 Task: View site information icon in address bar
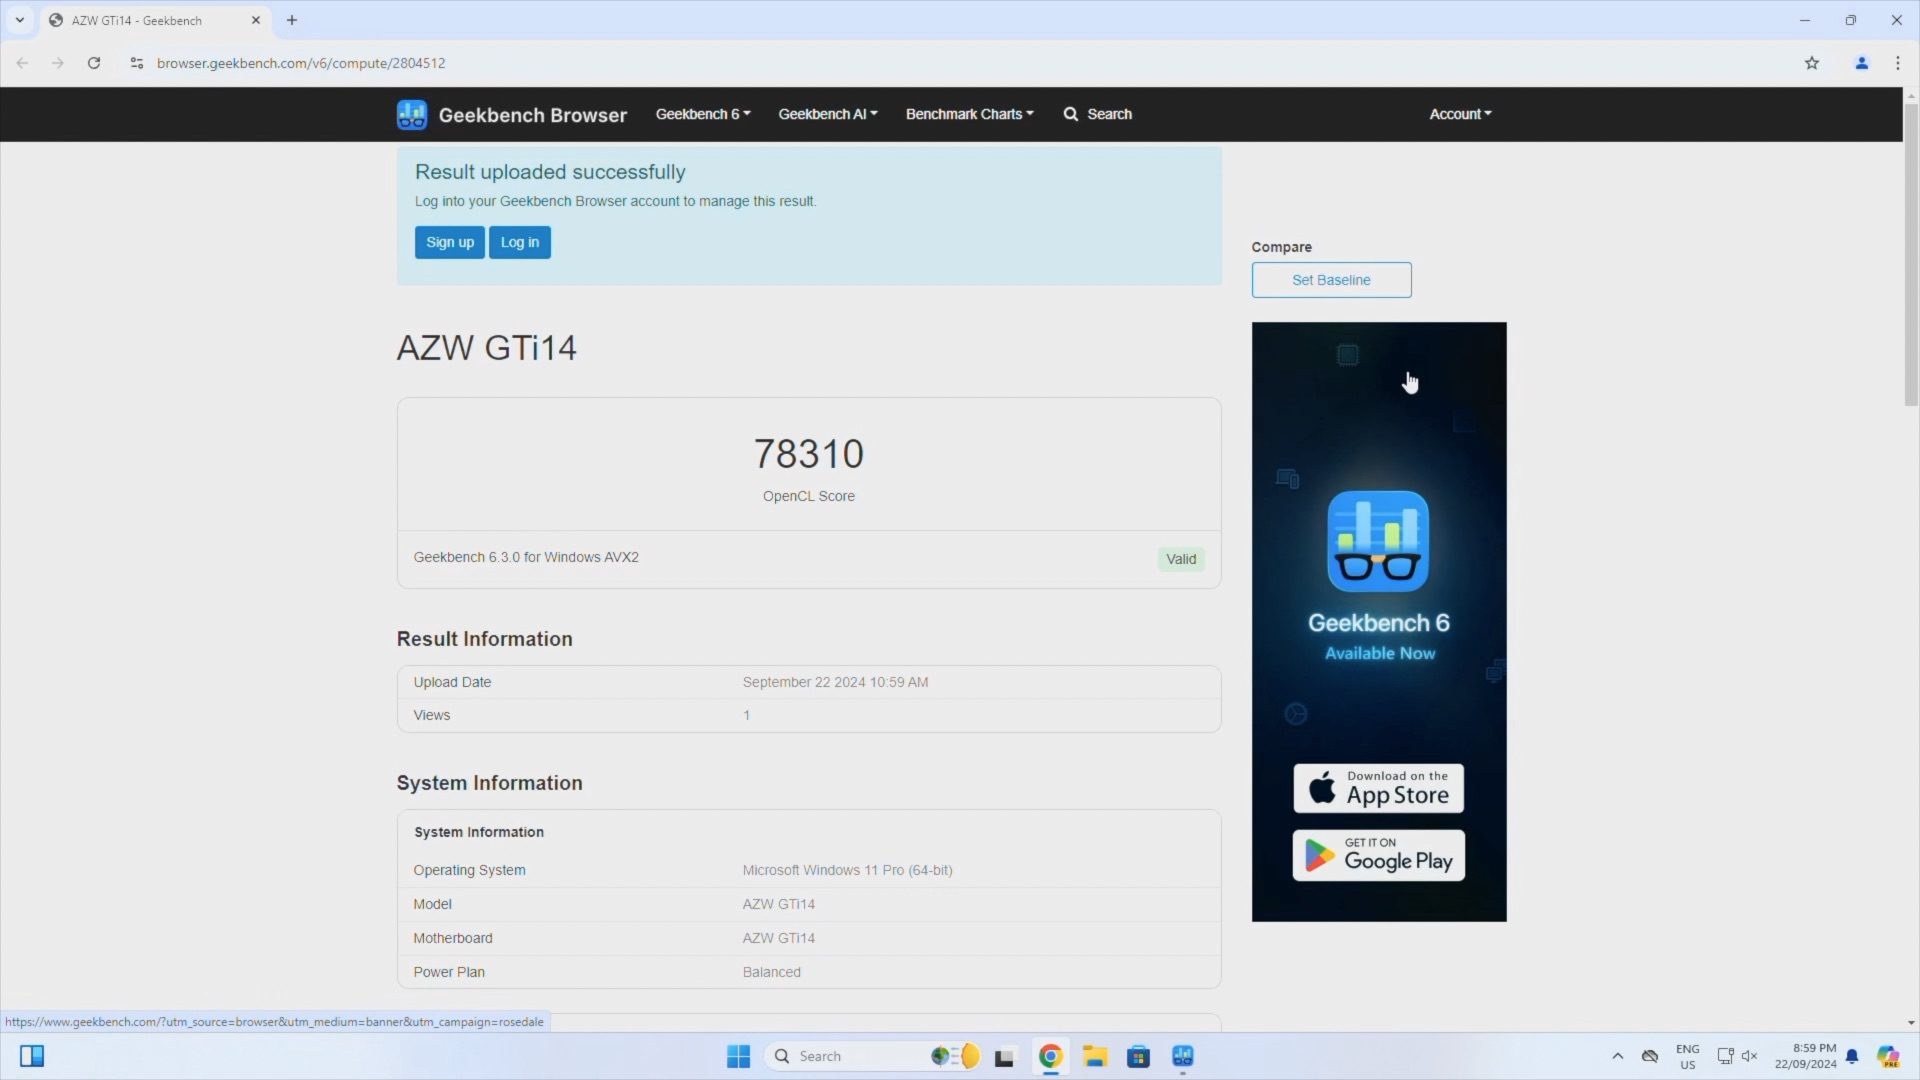[137, 63]
